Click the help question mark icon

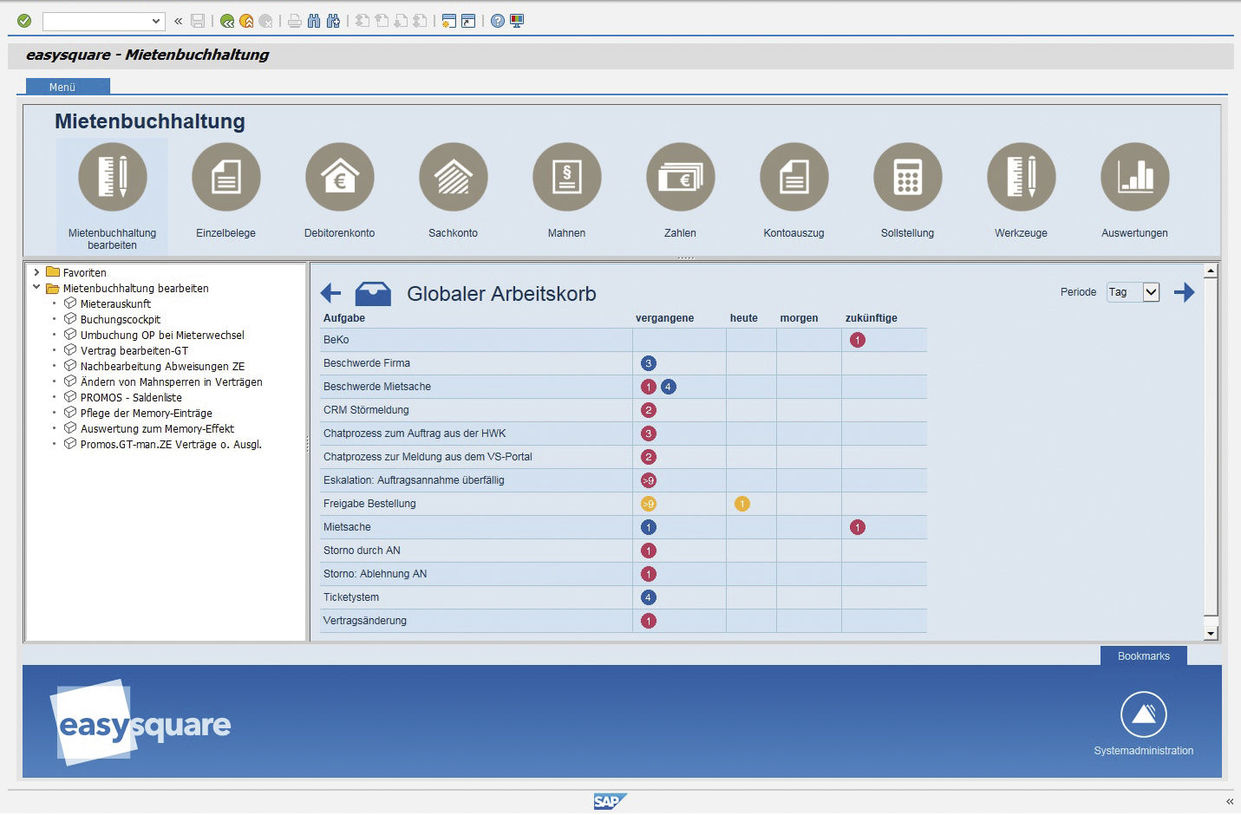click(x=497, y=21)
